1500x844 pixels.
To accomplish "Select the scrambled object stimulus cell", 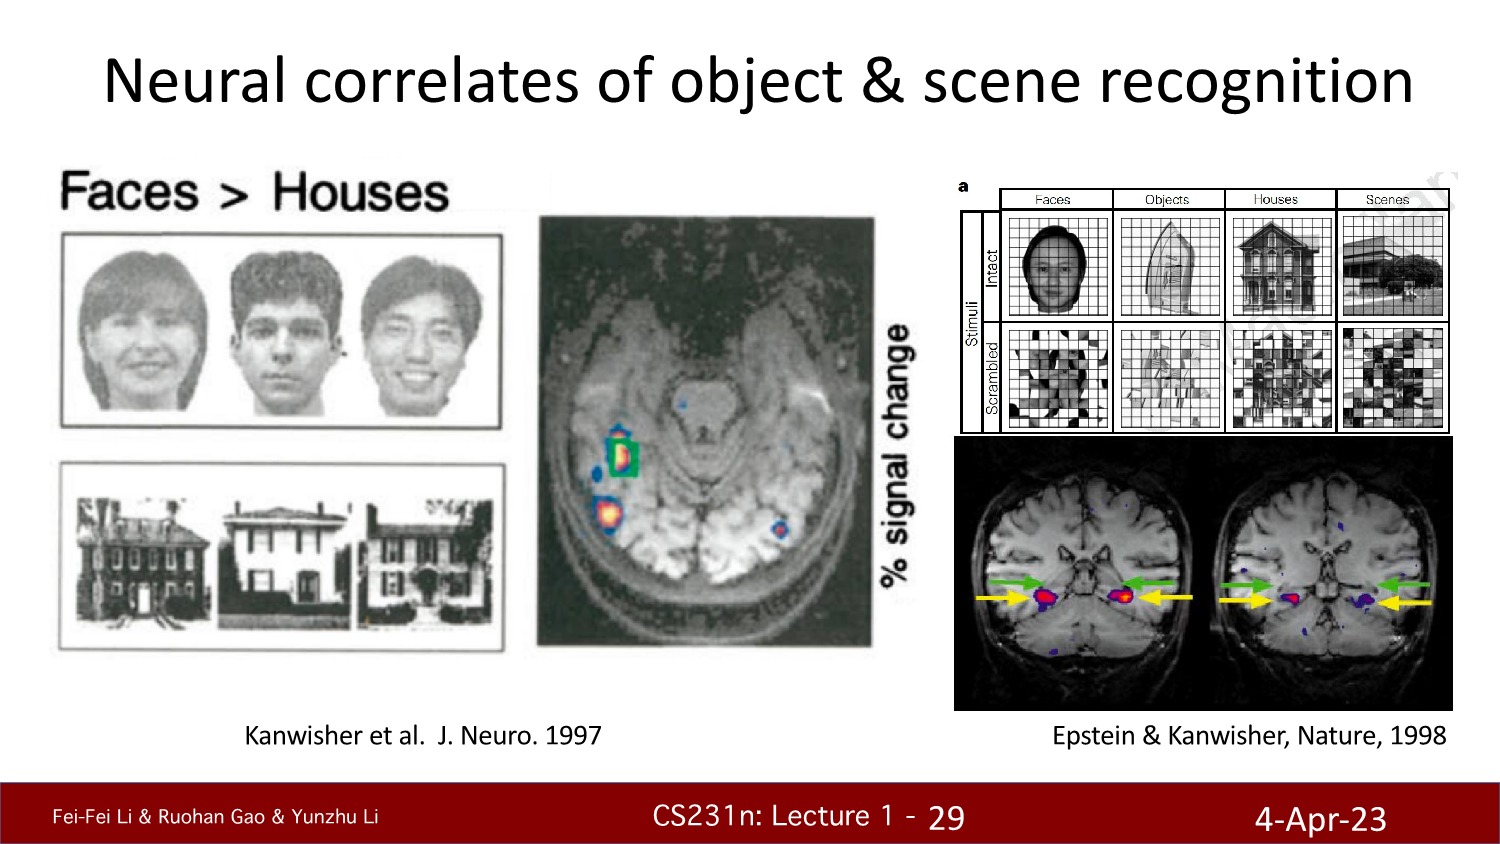I will (x=1169, y=378).
